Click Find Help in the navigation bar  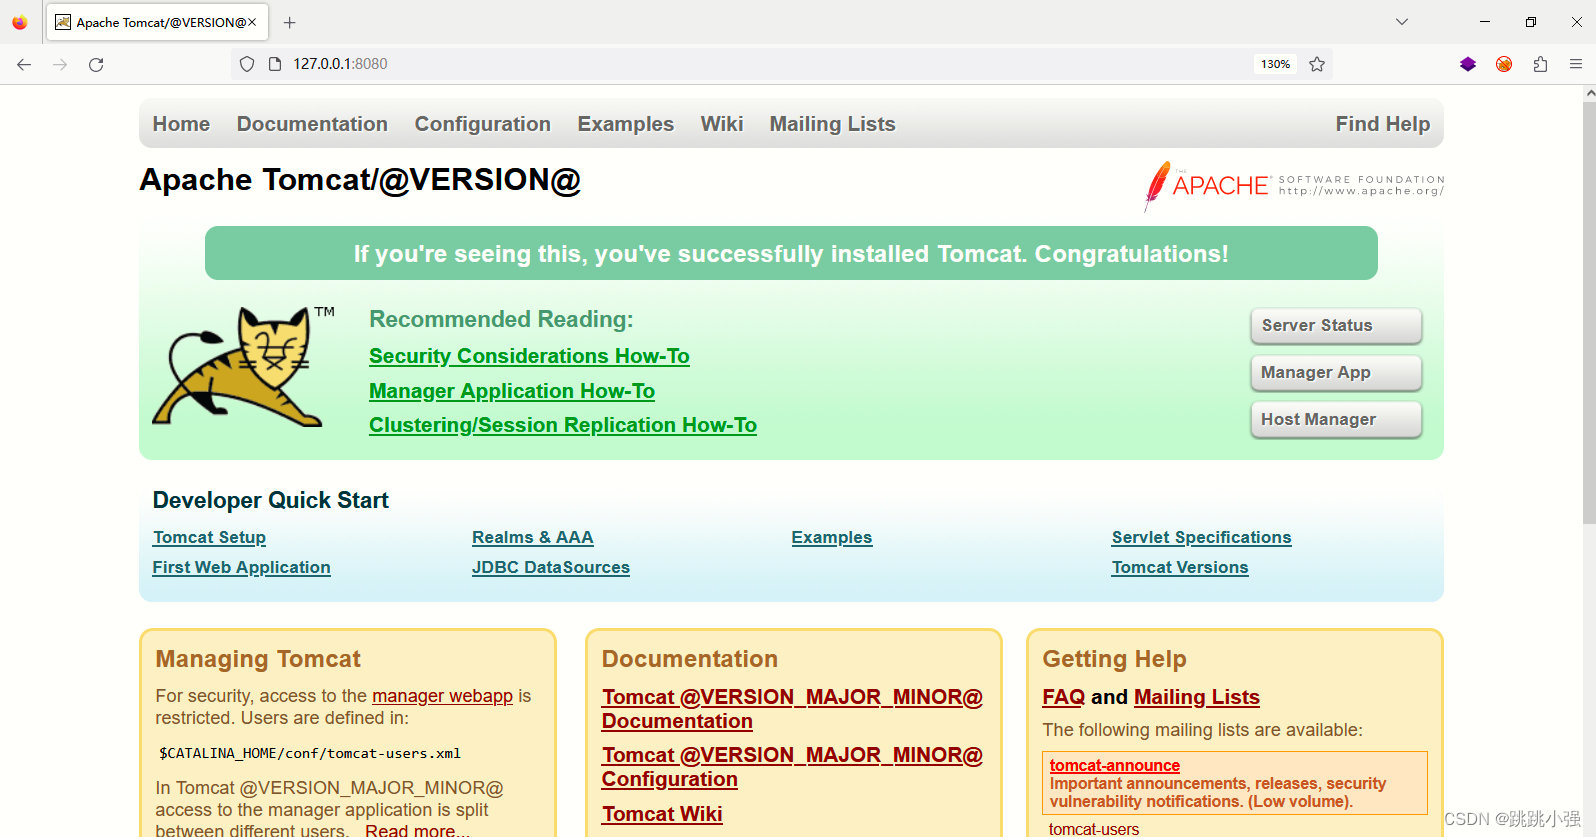point(1383,124)
